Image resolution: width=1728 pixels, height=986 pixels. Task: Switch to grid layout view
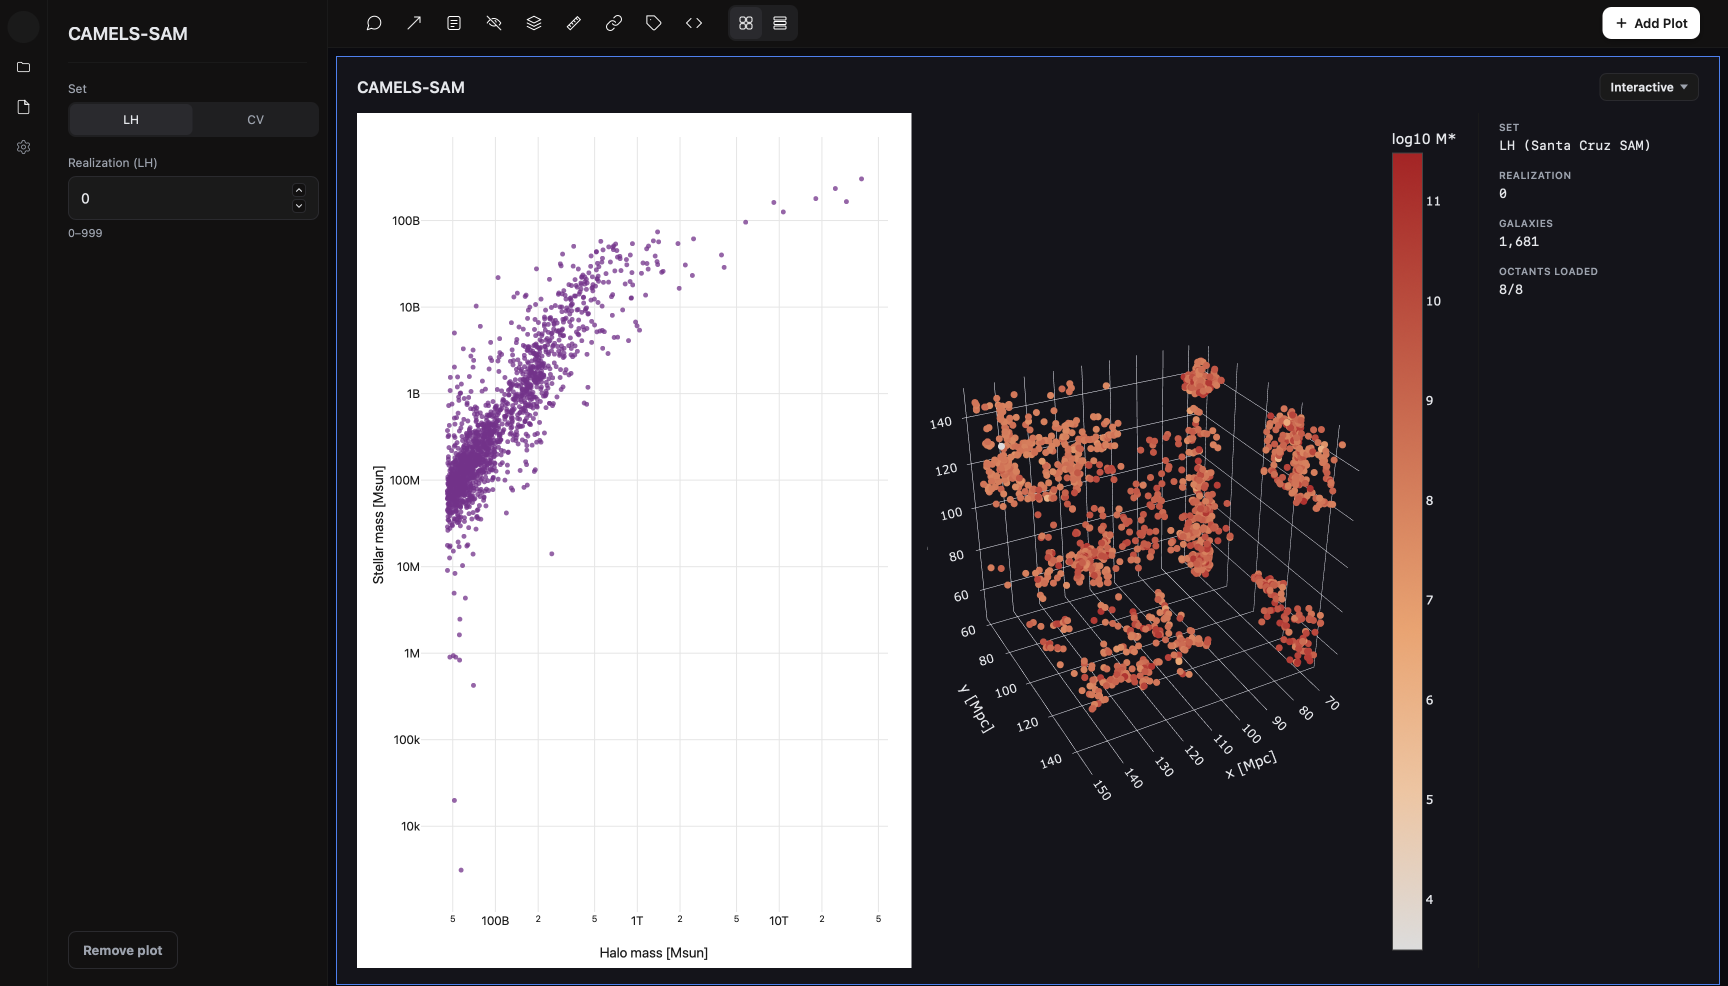tap(746, 23)
